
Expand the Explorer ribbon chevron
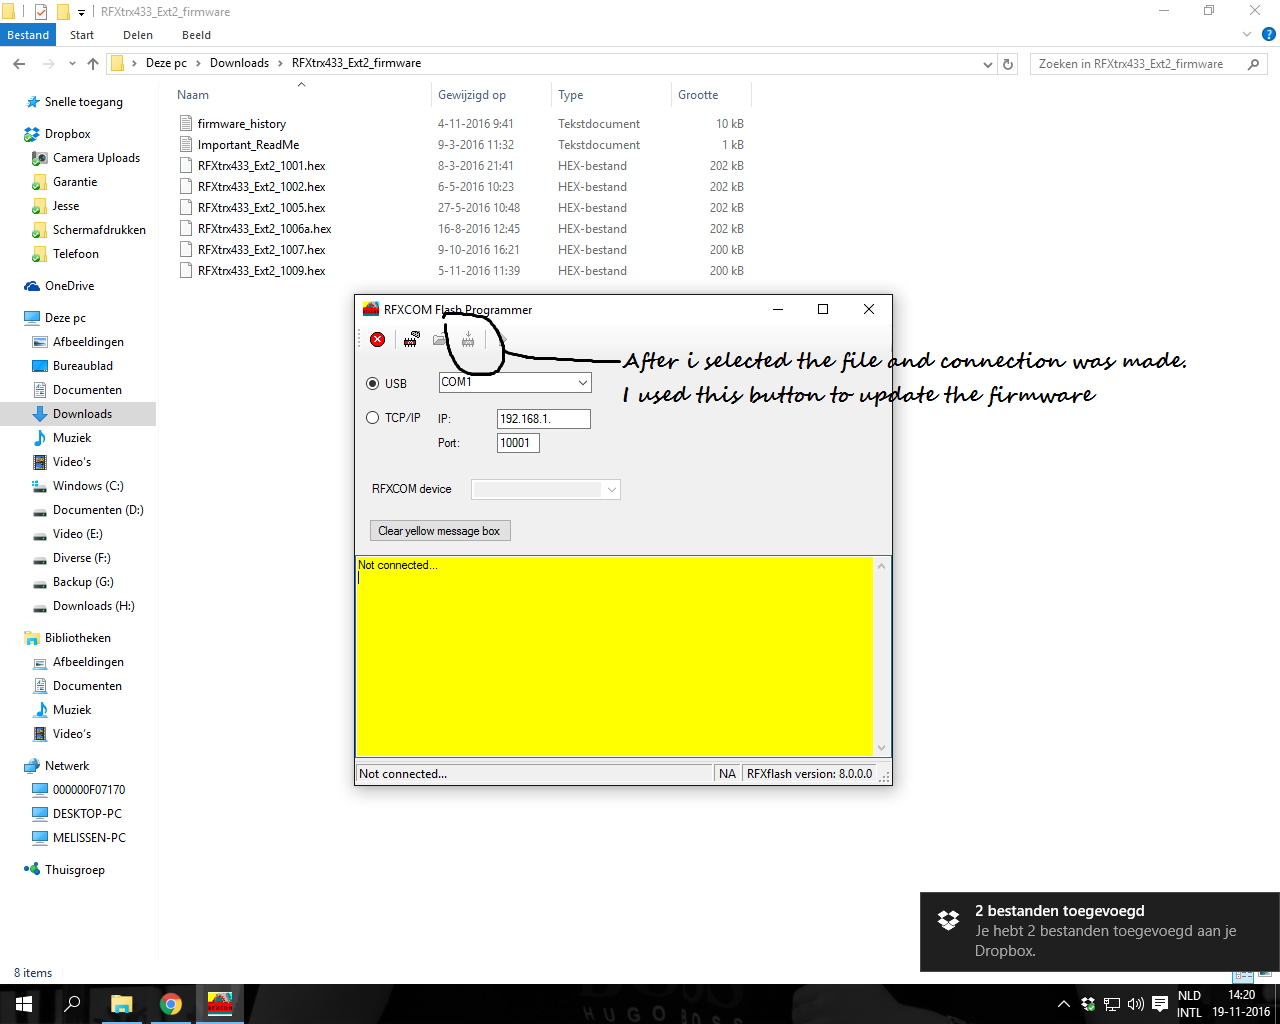pos(1247,35)
